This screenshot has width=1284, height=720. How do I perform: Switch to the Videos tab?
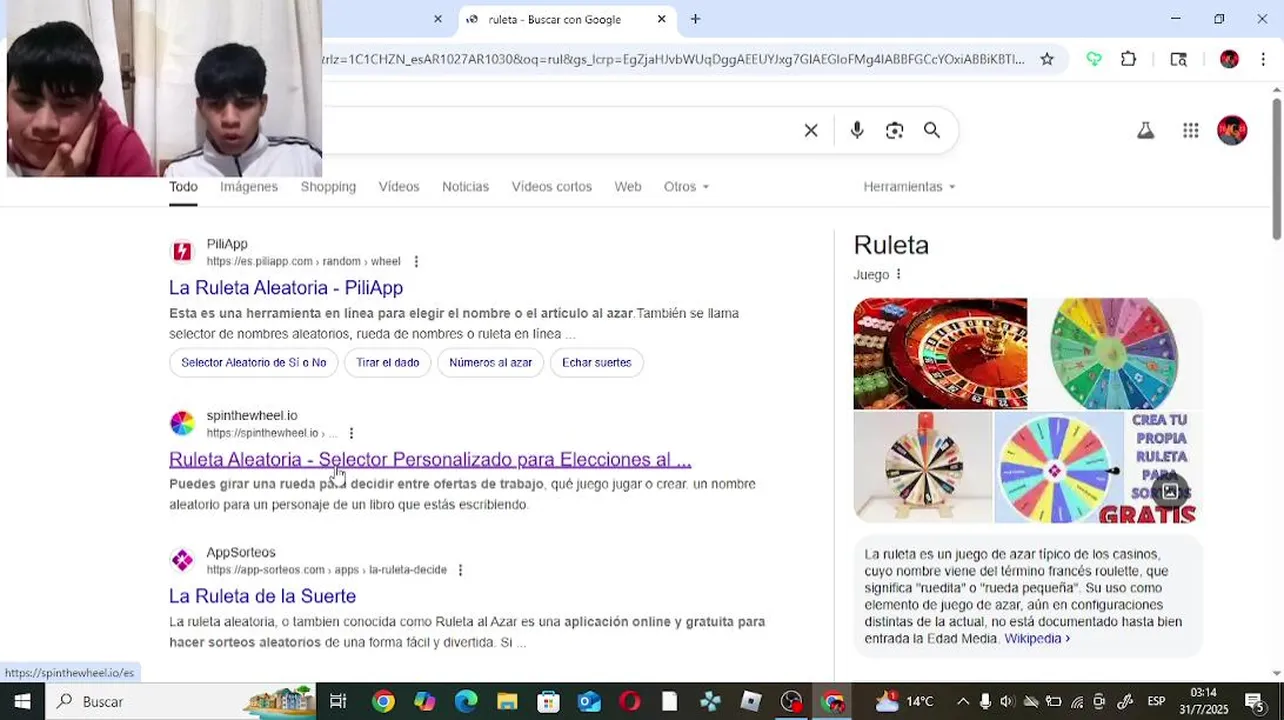coord(399,187)
